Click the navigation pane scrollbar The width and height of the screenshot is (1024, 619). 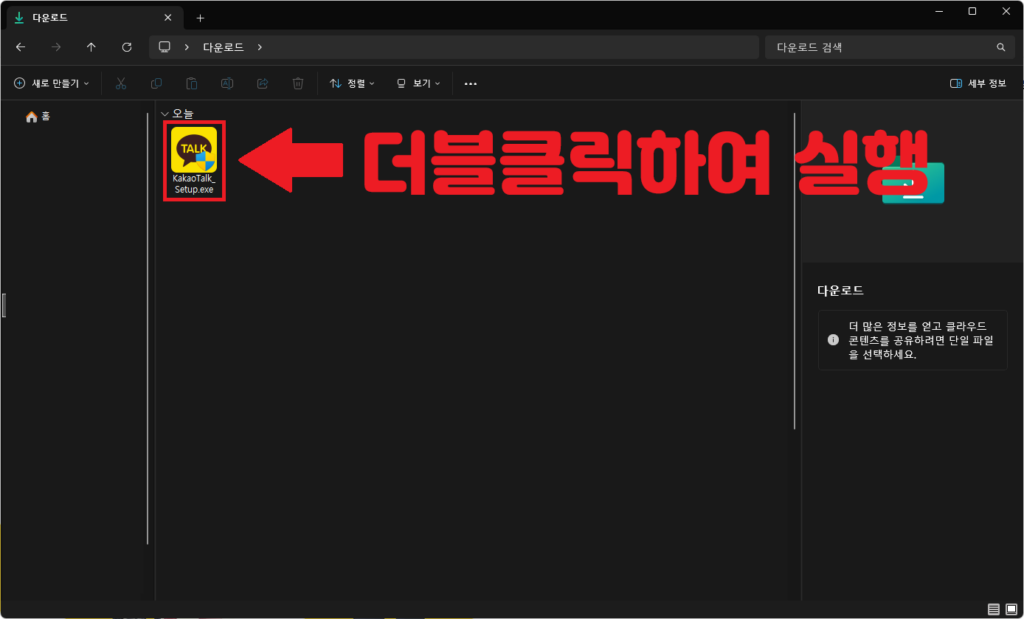[148, 328]
